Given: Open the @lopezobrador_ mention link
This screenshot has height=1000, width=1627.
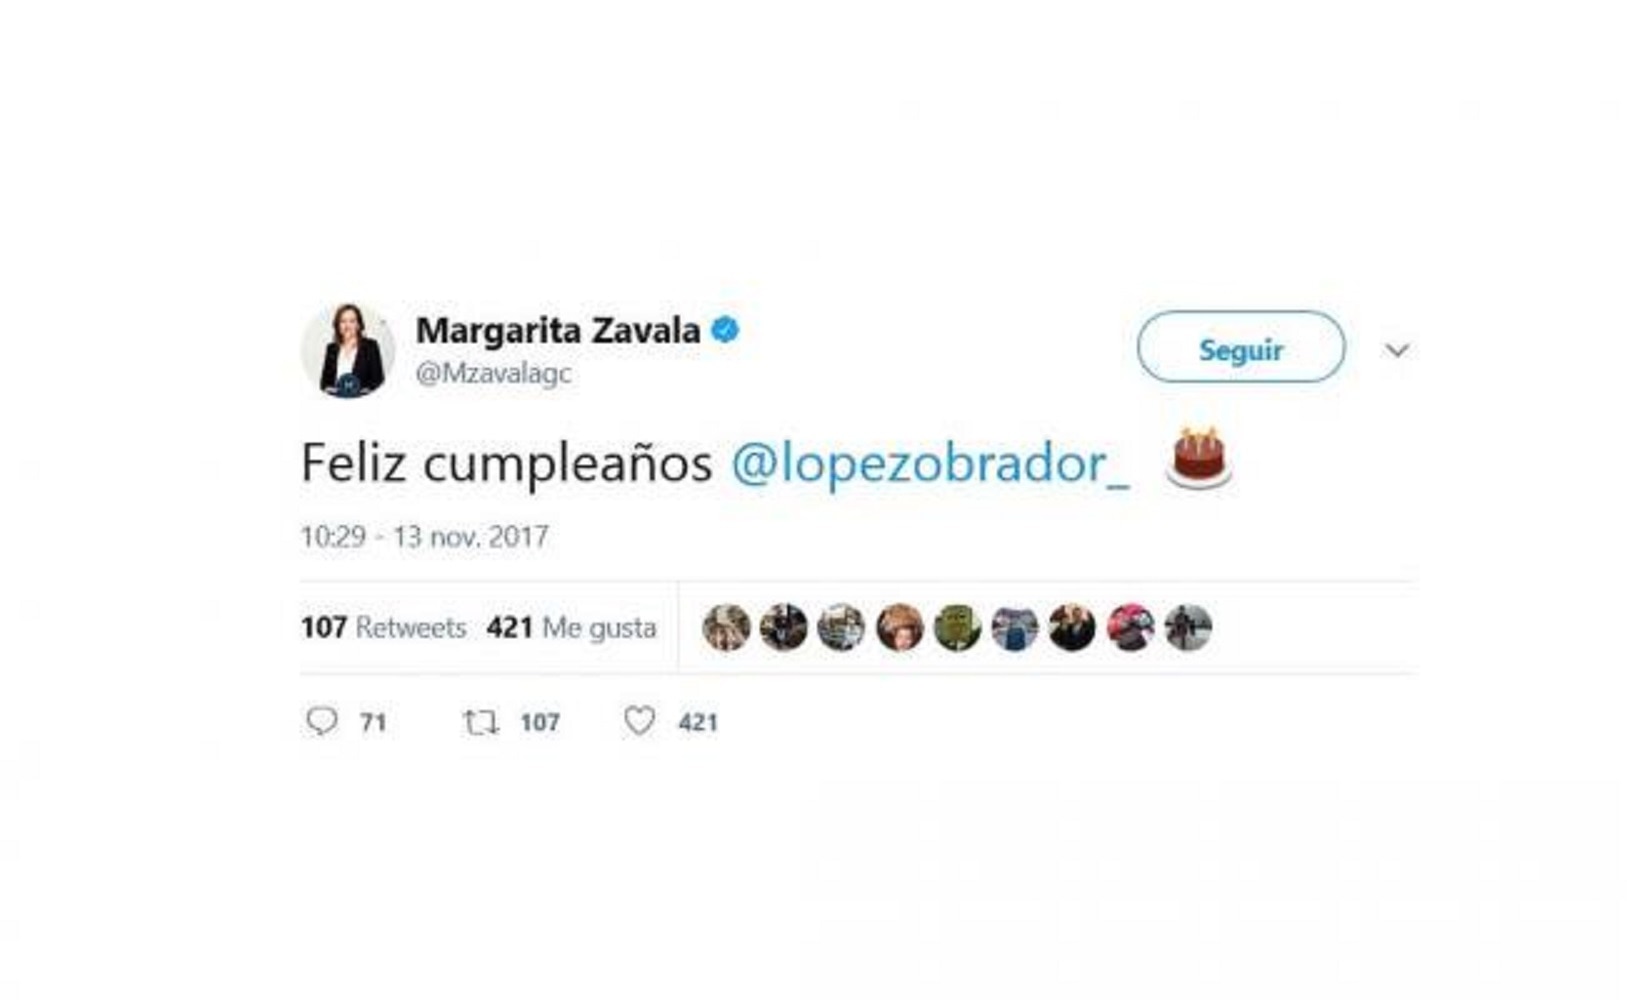Looking at the screenshot, I should (930, 463).
